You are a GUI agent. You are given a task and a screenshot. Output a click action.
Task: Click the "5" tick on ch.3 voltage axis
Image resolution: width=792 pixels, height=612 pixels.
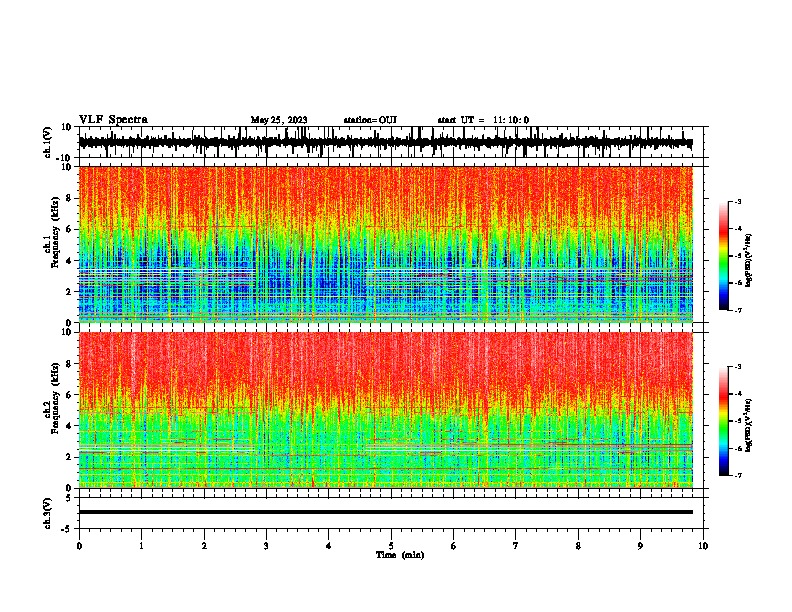tap(69, 498)
